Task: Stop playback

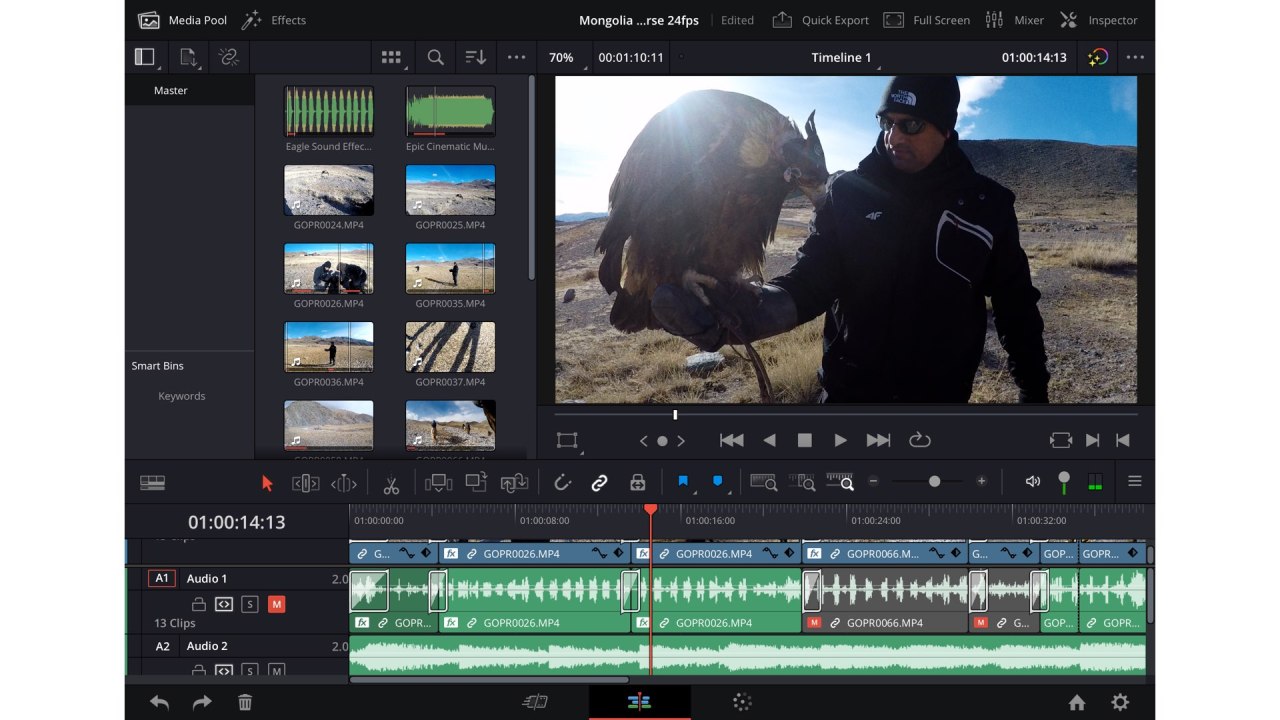Action: click(x=804, y=440)
